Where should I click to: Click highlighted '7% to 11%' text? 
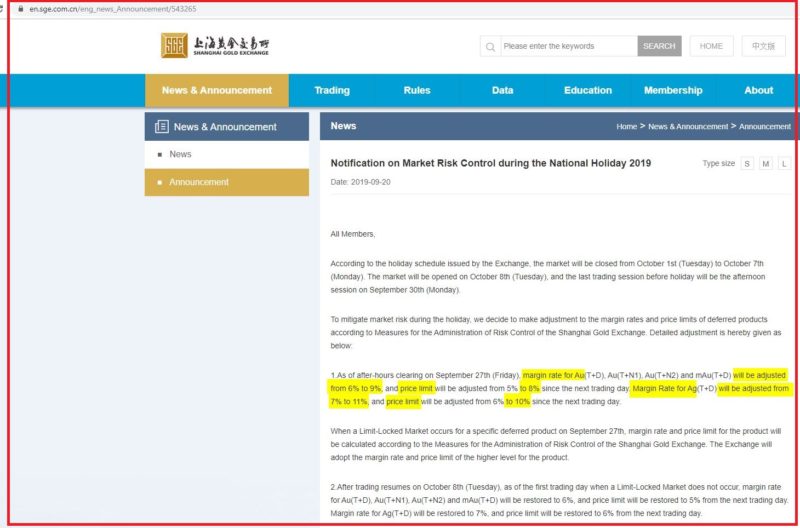[x=348, y=401]
